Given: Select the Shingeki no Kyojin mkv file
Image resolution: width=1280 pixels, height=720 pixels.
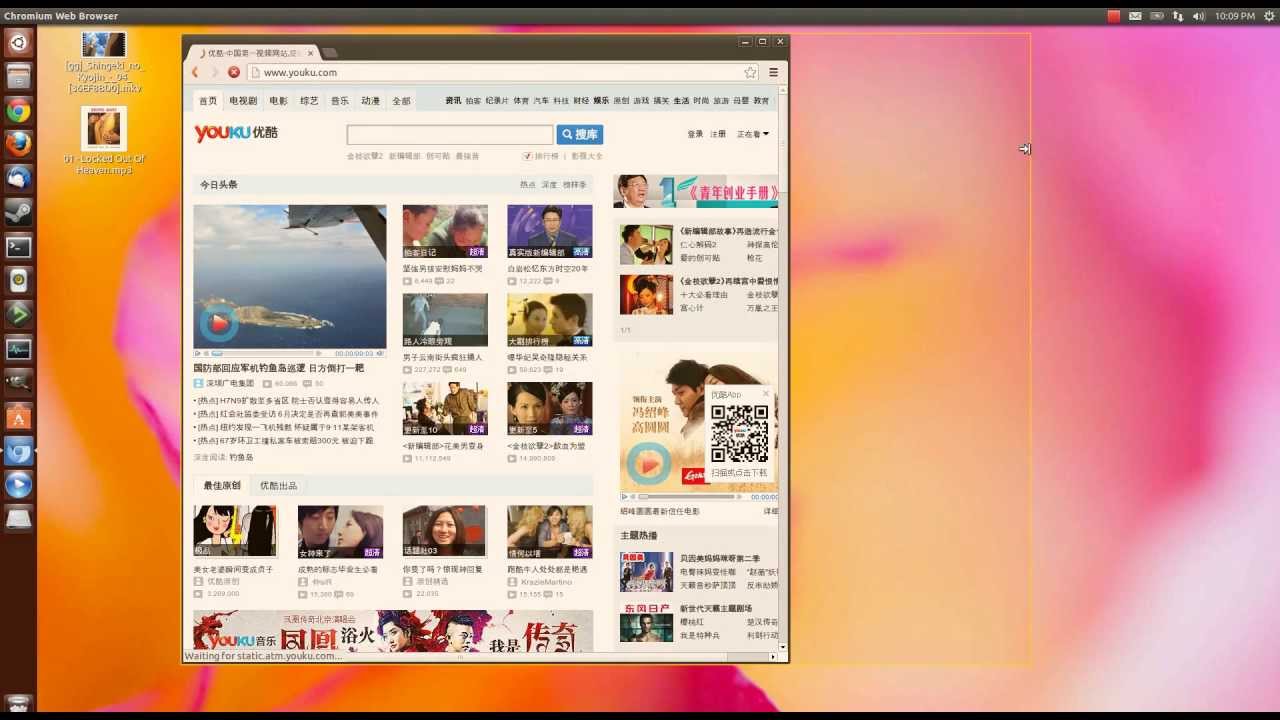Looking at the screenshot, I should [x=104, y=62].
